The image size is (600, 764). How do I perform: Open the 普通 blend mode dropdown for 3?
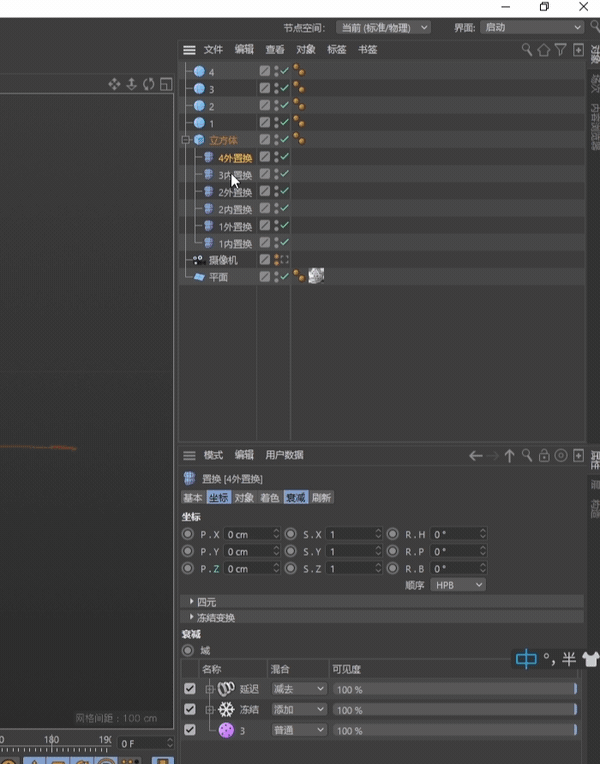(x=299, y=730)
